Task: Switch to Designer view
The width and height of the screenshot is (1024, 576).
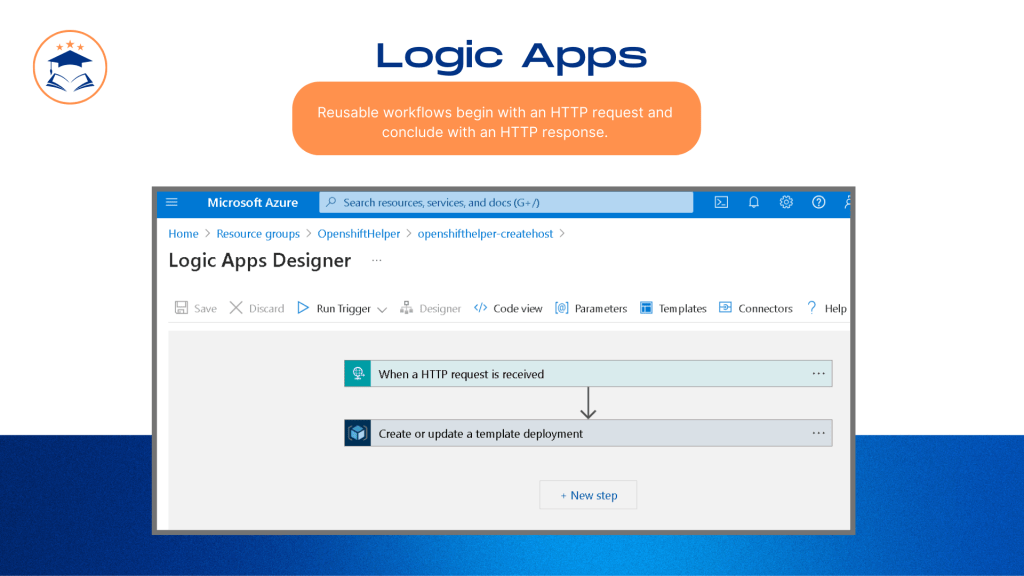Action: point(430,308)
